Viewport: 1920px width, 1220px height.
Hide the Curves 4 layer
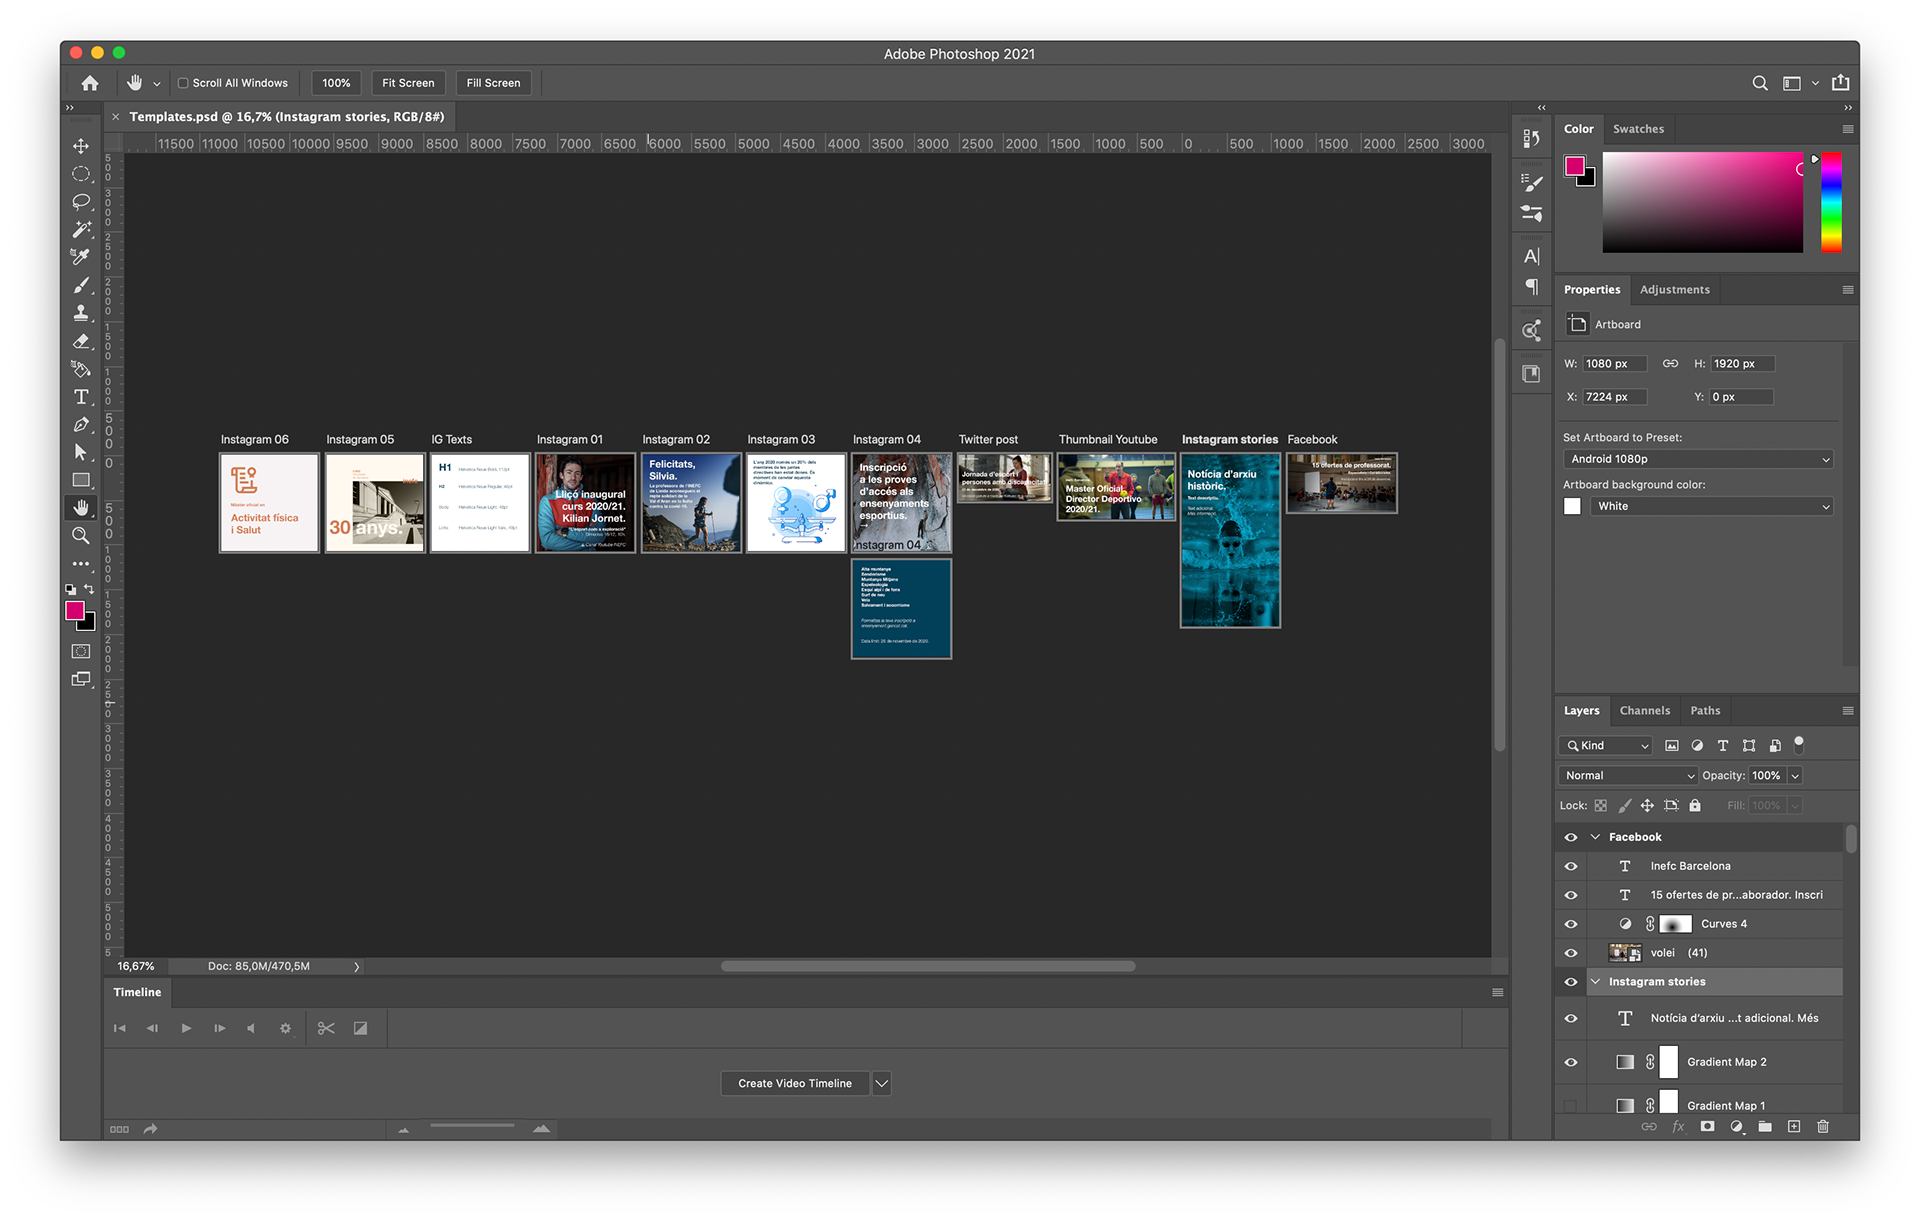[1570, 924]
